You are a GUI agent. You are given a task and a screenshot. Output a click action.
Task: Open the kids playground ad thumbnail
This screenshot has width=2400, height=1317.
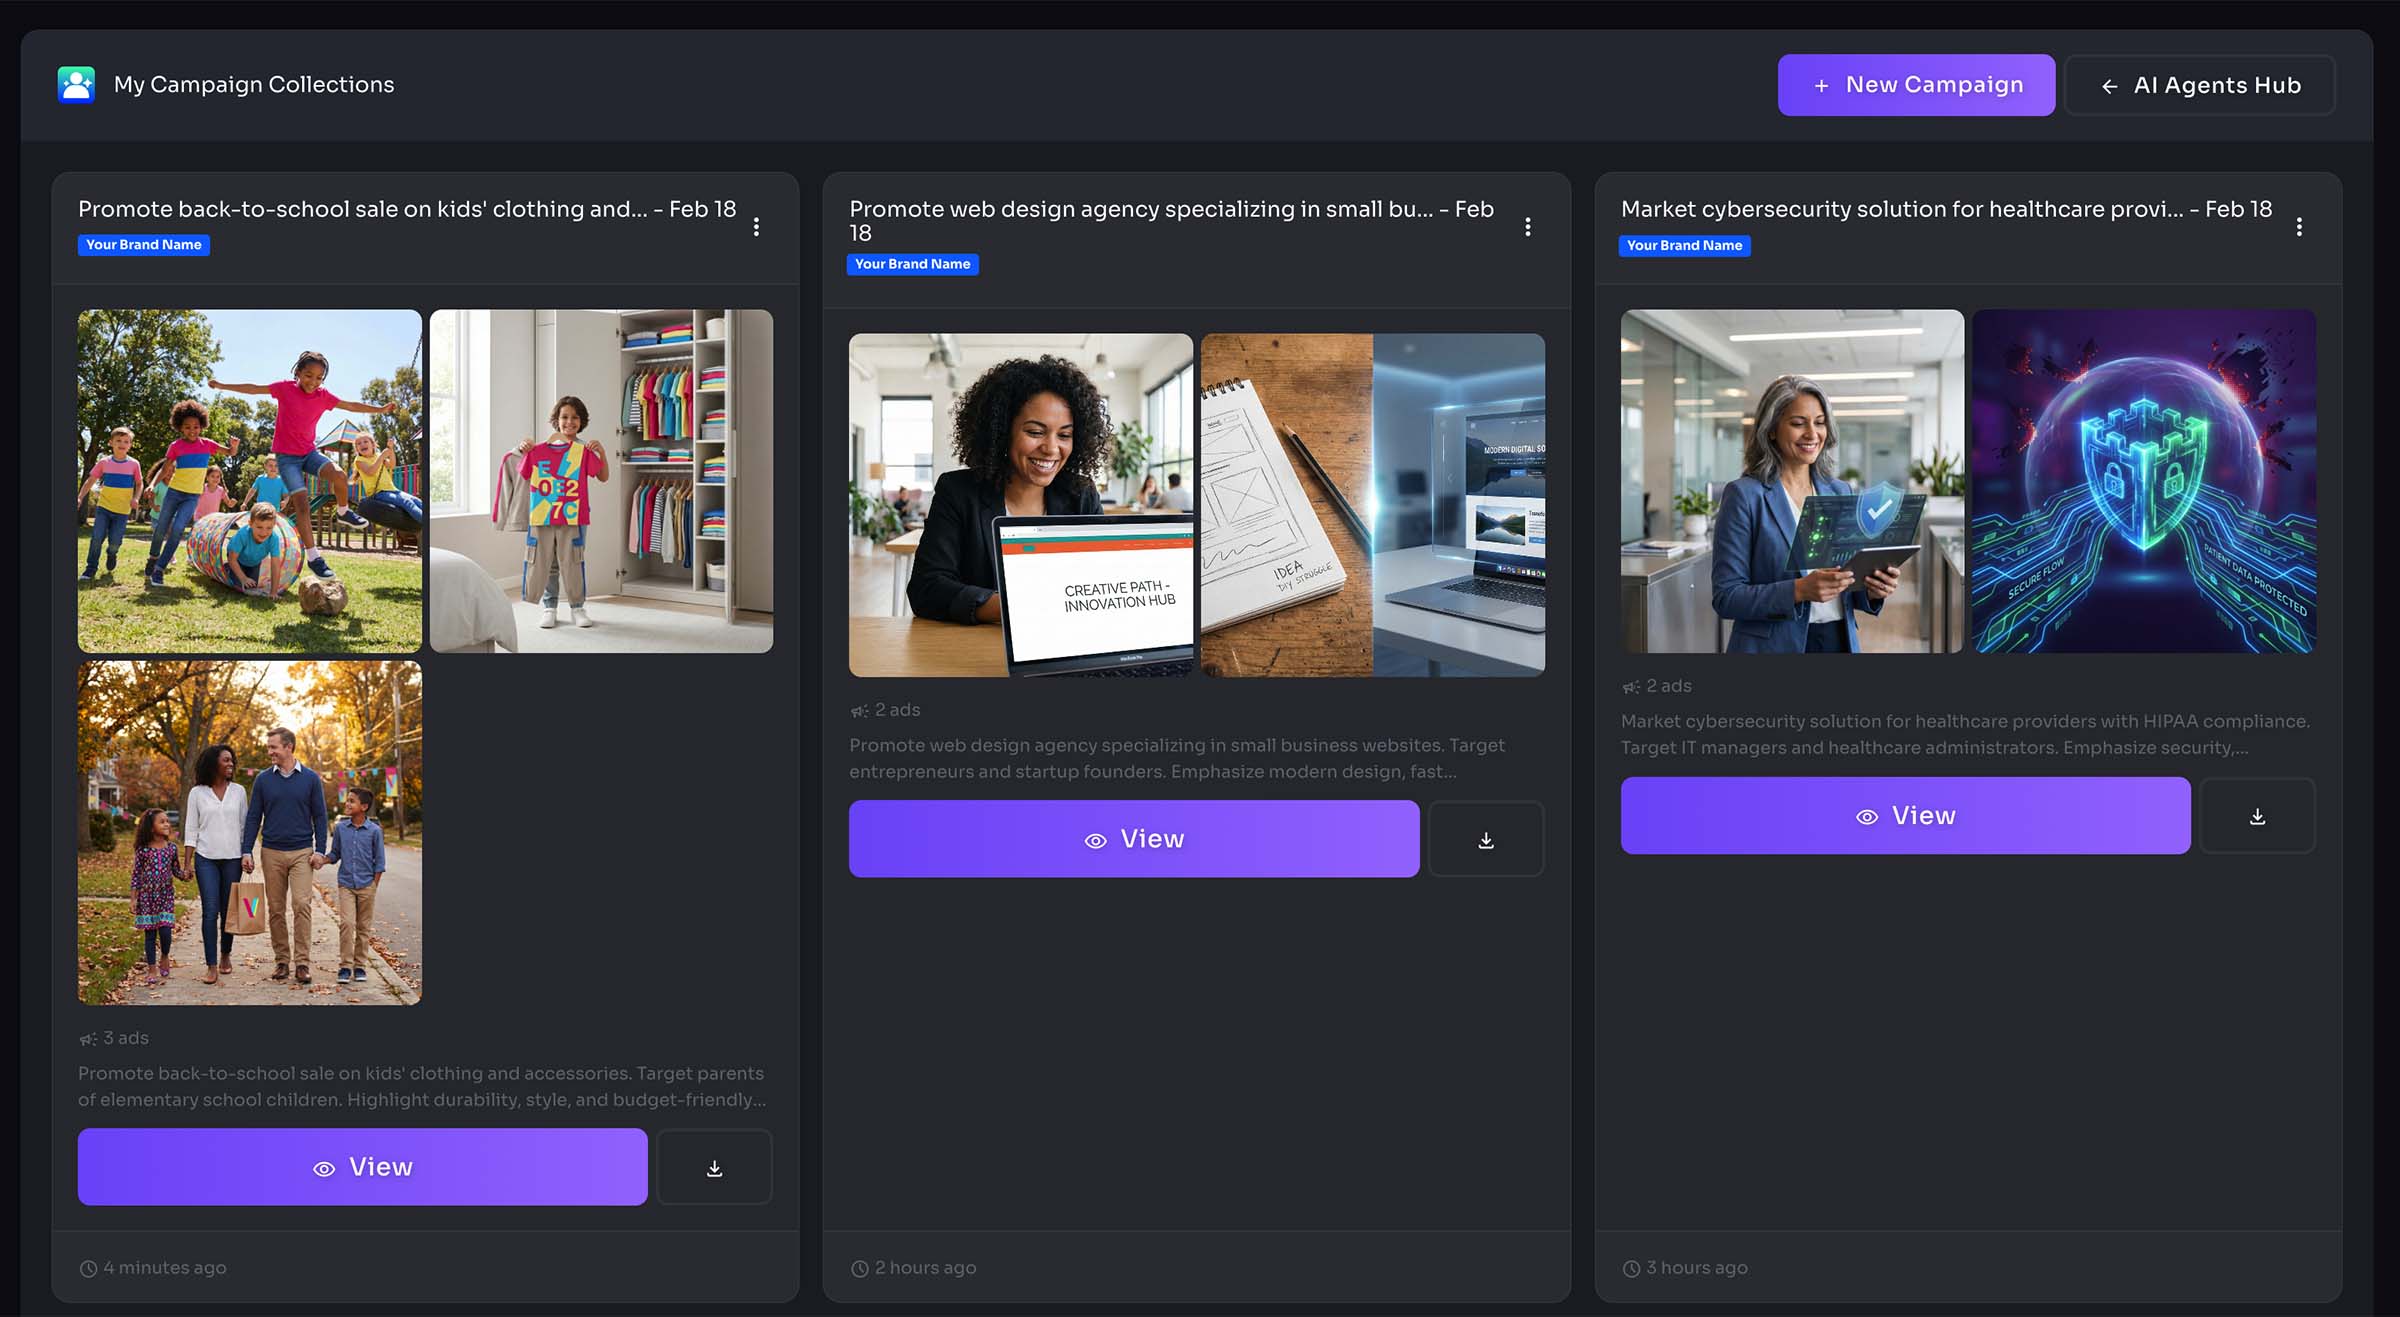(250, 481)
